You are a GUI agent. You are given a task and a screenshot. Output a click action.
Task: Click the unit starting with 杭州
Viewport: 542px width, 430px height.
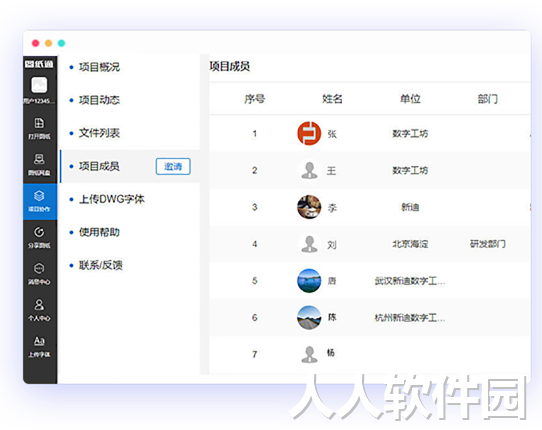[x=410, y=318]
